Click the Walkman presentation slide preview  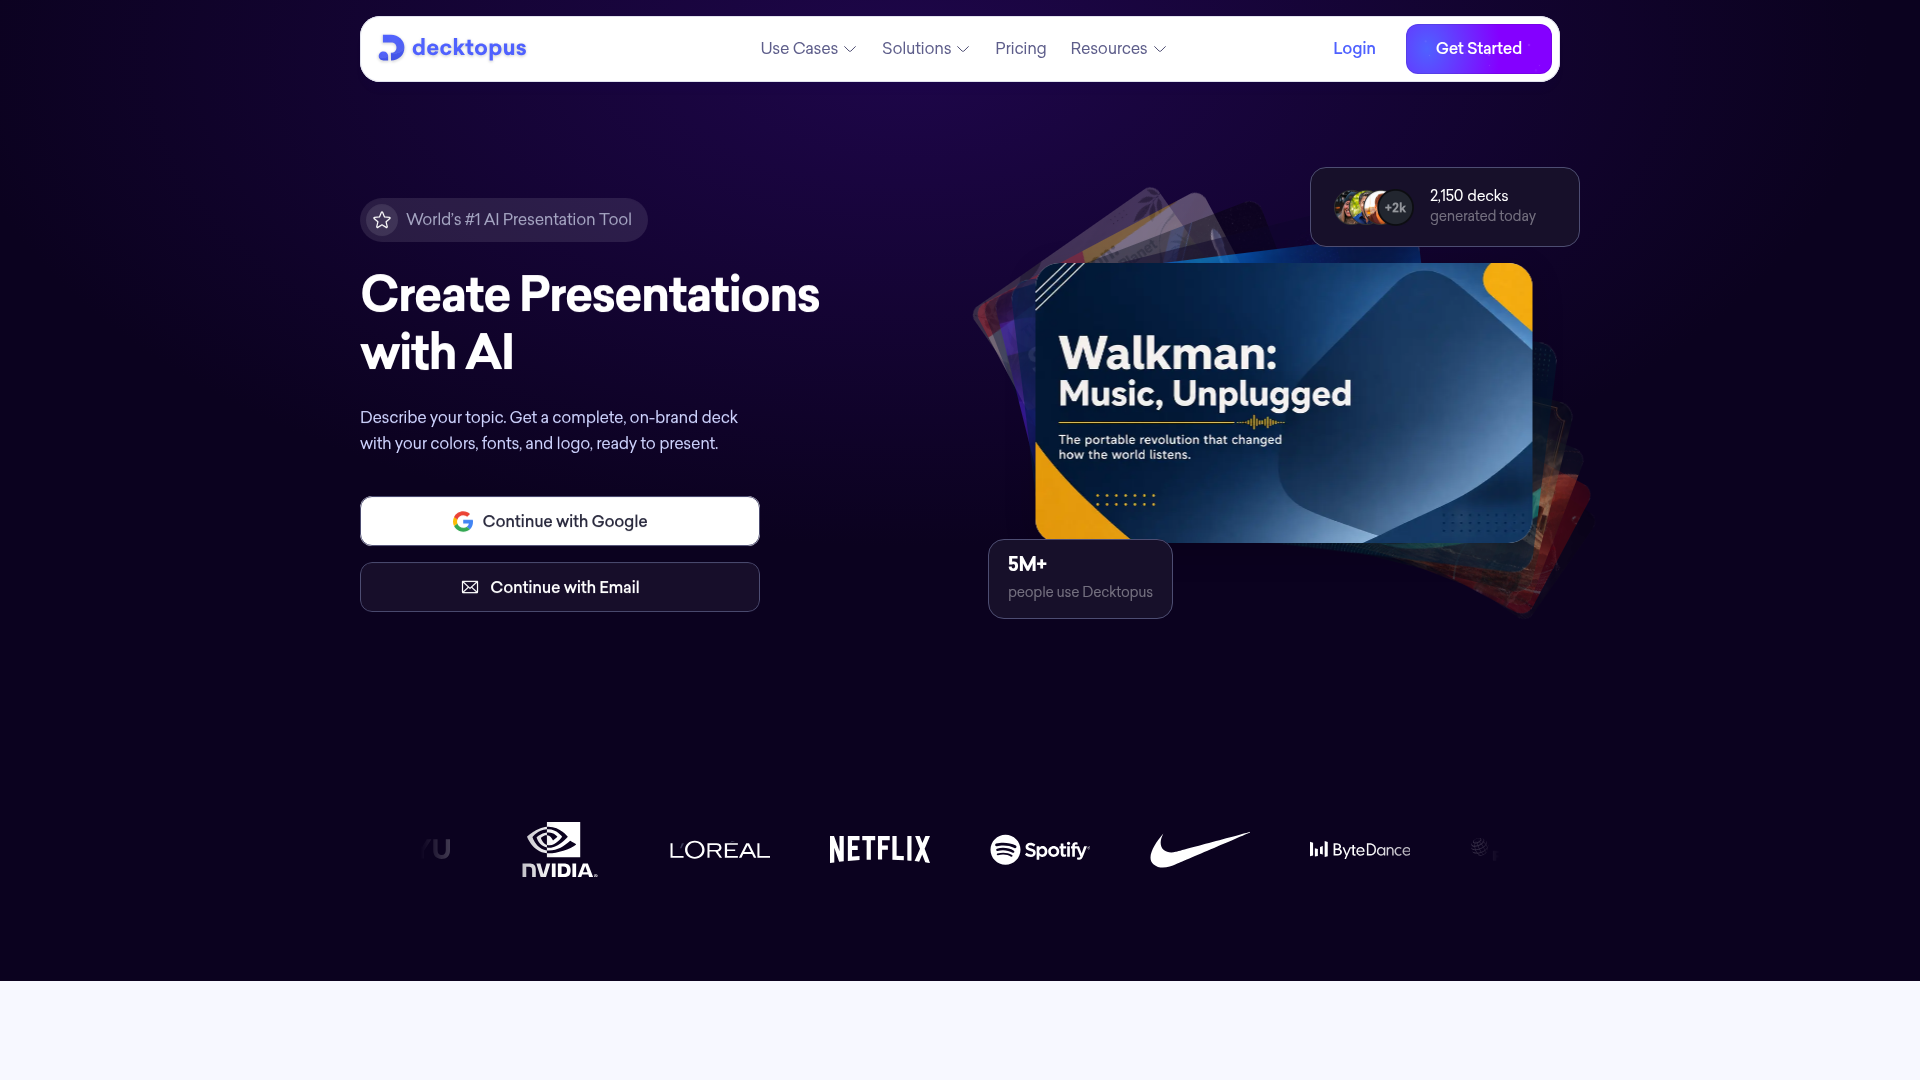(1284, 403)
